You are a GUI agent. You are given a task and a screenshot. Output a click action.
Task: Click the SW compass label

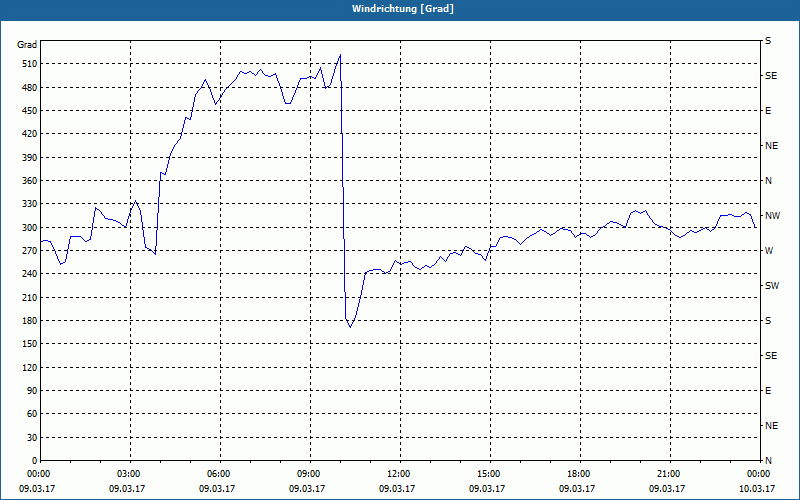click(x=772, y=286)
